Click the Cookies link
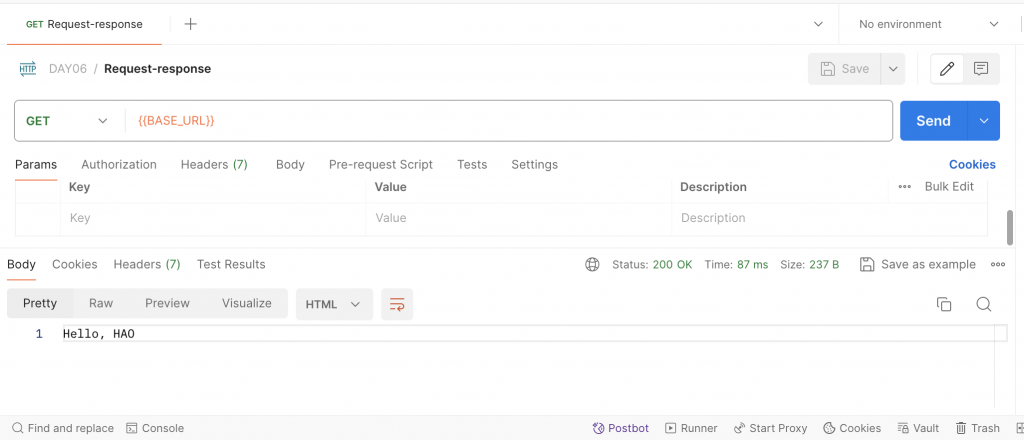 pyautogui.click(x=972, y=165)
